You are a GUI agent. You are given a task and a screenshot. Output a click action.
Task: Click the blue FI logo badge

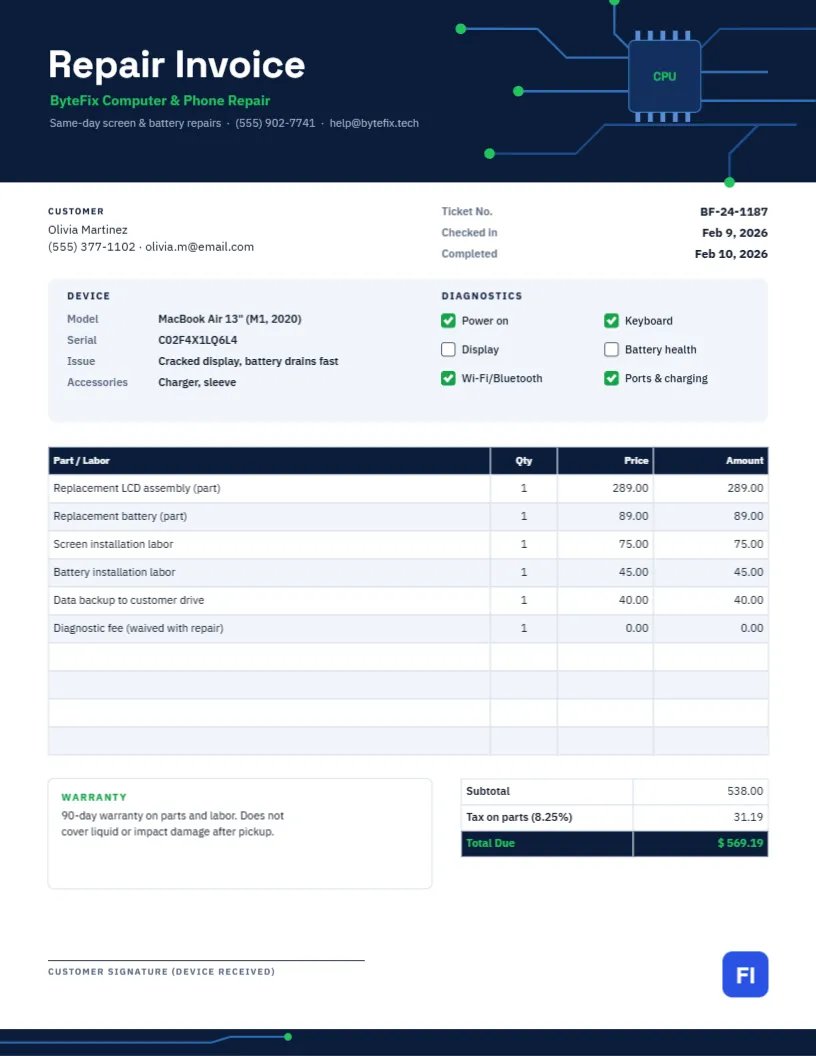coord(745,974)
